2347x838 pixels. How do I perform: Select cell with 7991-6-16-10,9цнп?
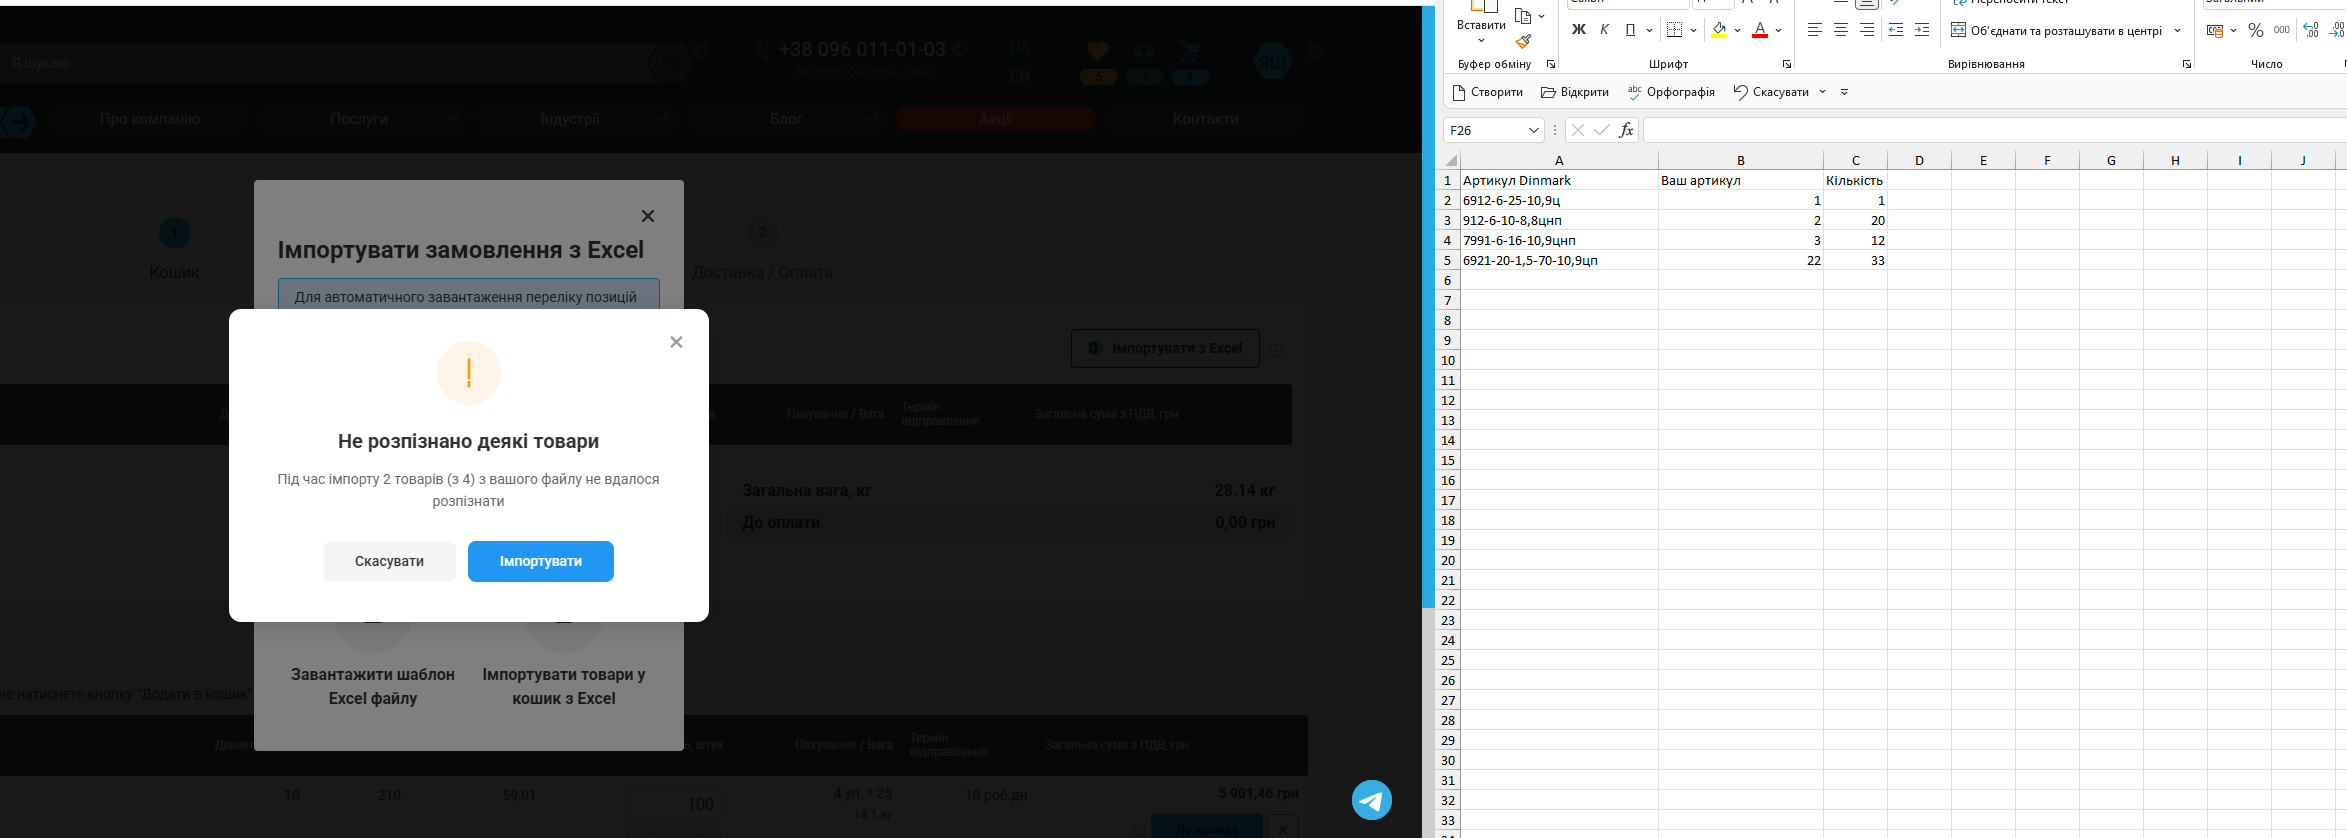click(1559, 240)
